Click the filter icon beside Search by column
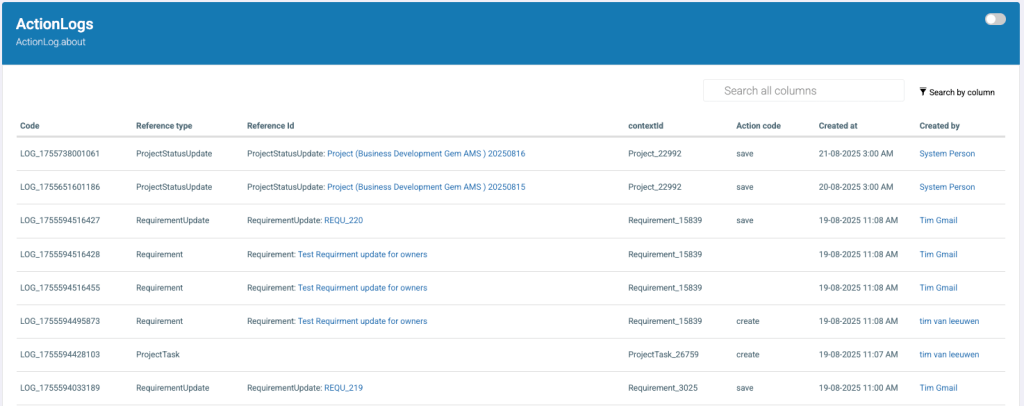The height and width of the screenshot is (406, 1024). pyautogui.click(x=923, y=92)
